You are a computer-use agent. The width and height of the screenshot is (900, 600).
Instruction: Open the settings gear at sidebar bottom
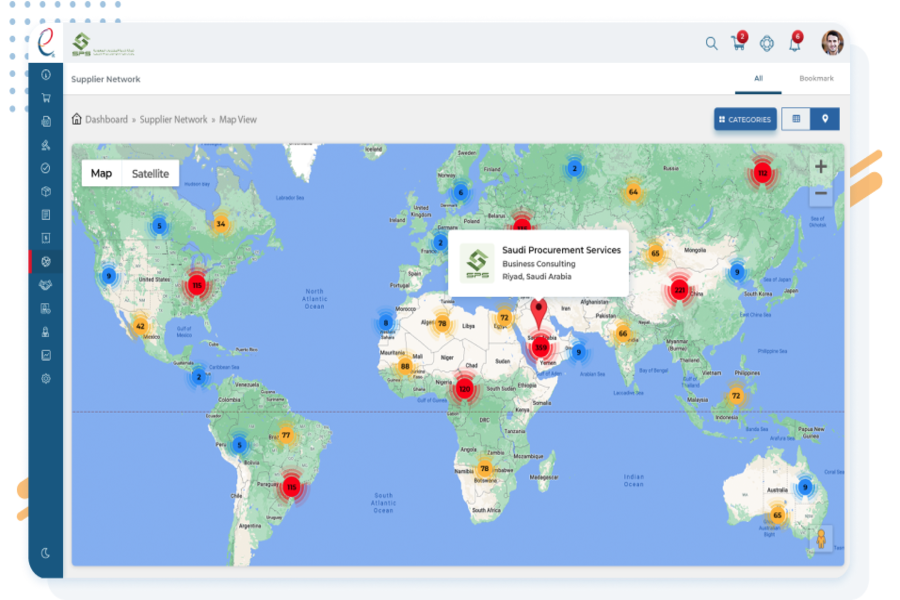[46, 378]
